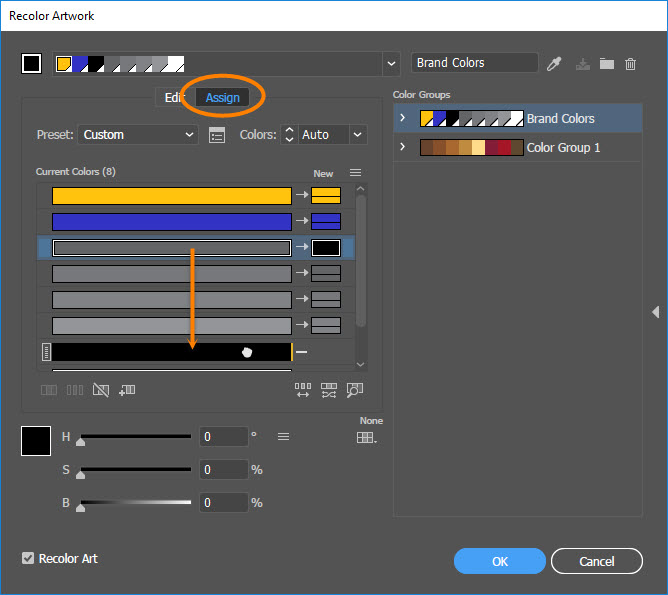668x595 pixels.
Task: Click exclude selected colors icon
Action: [x=101, y=390]
